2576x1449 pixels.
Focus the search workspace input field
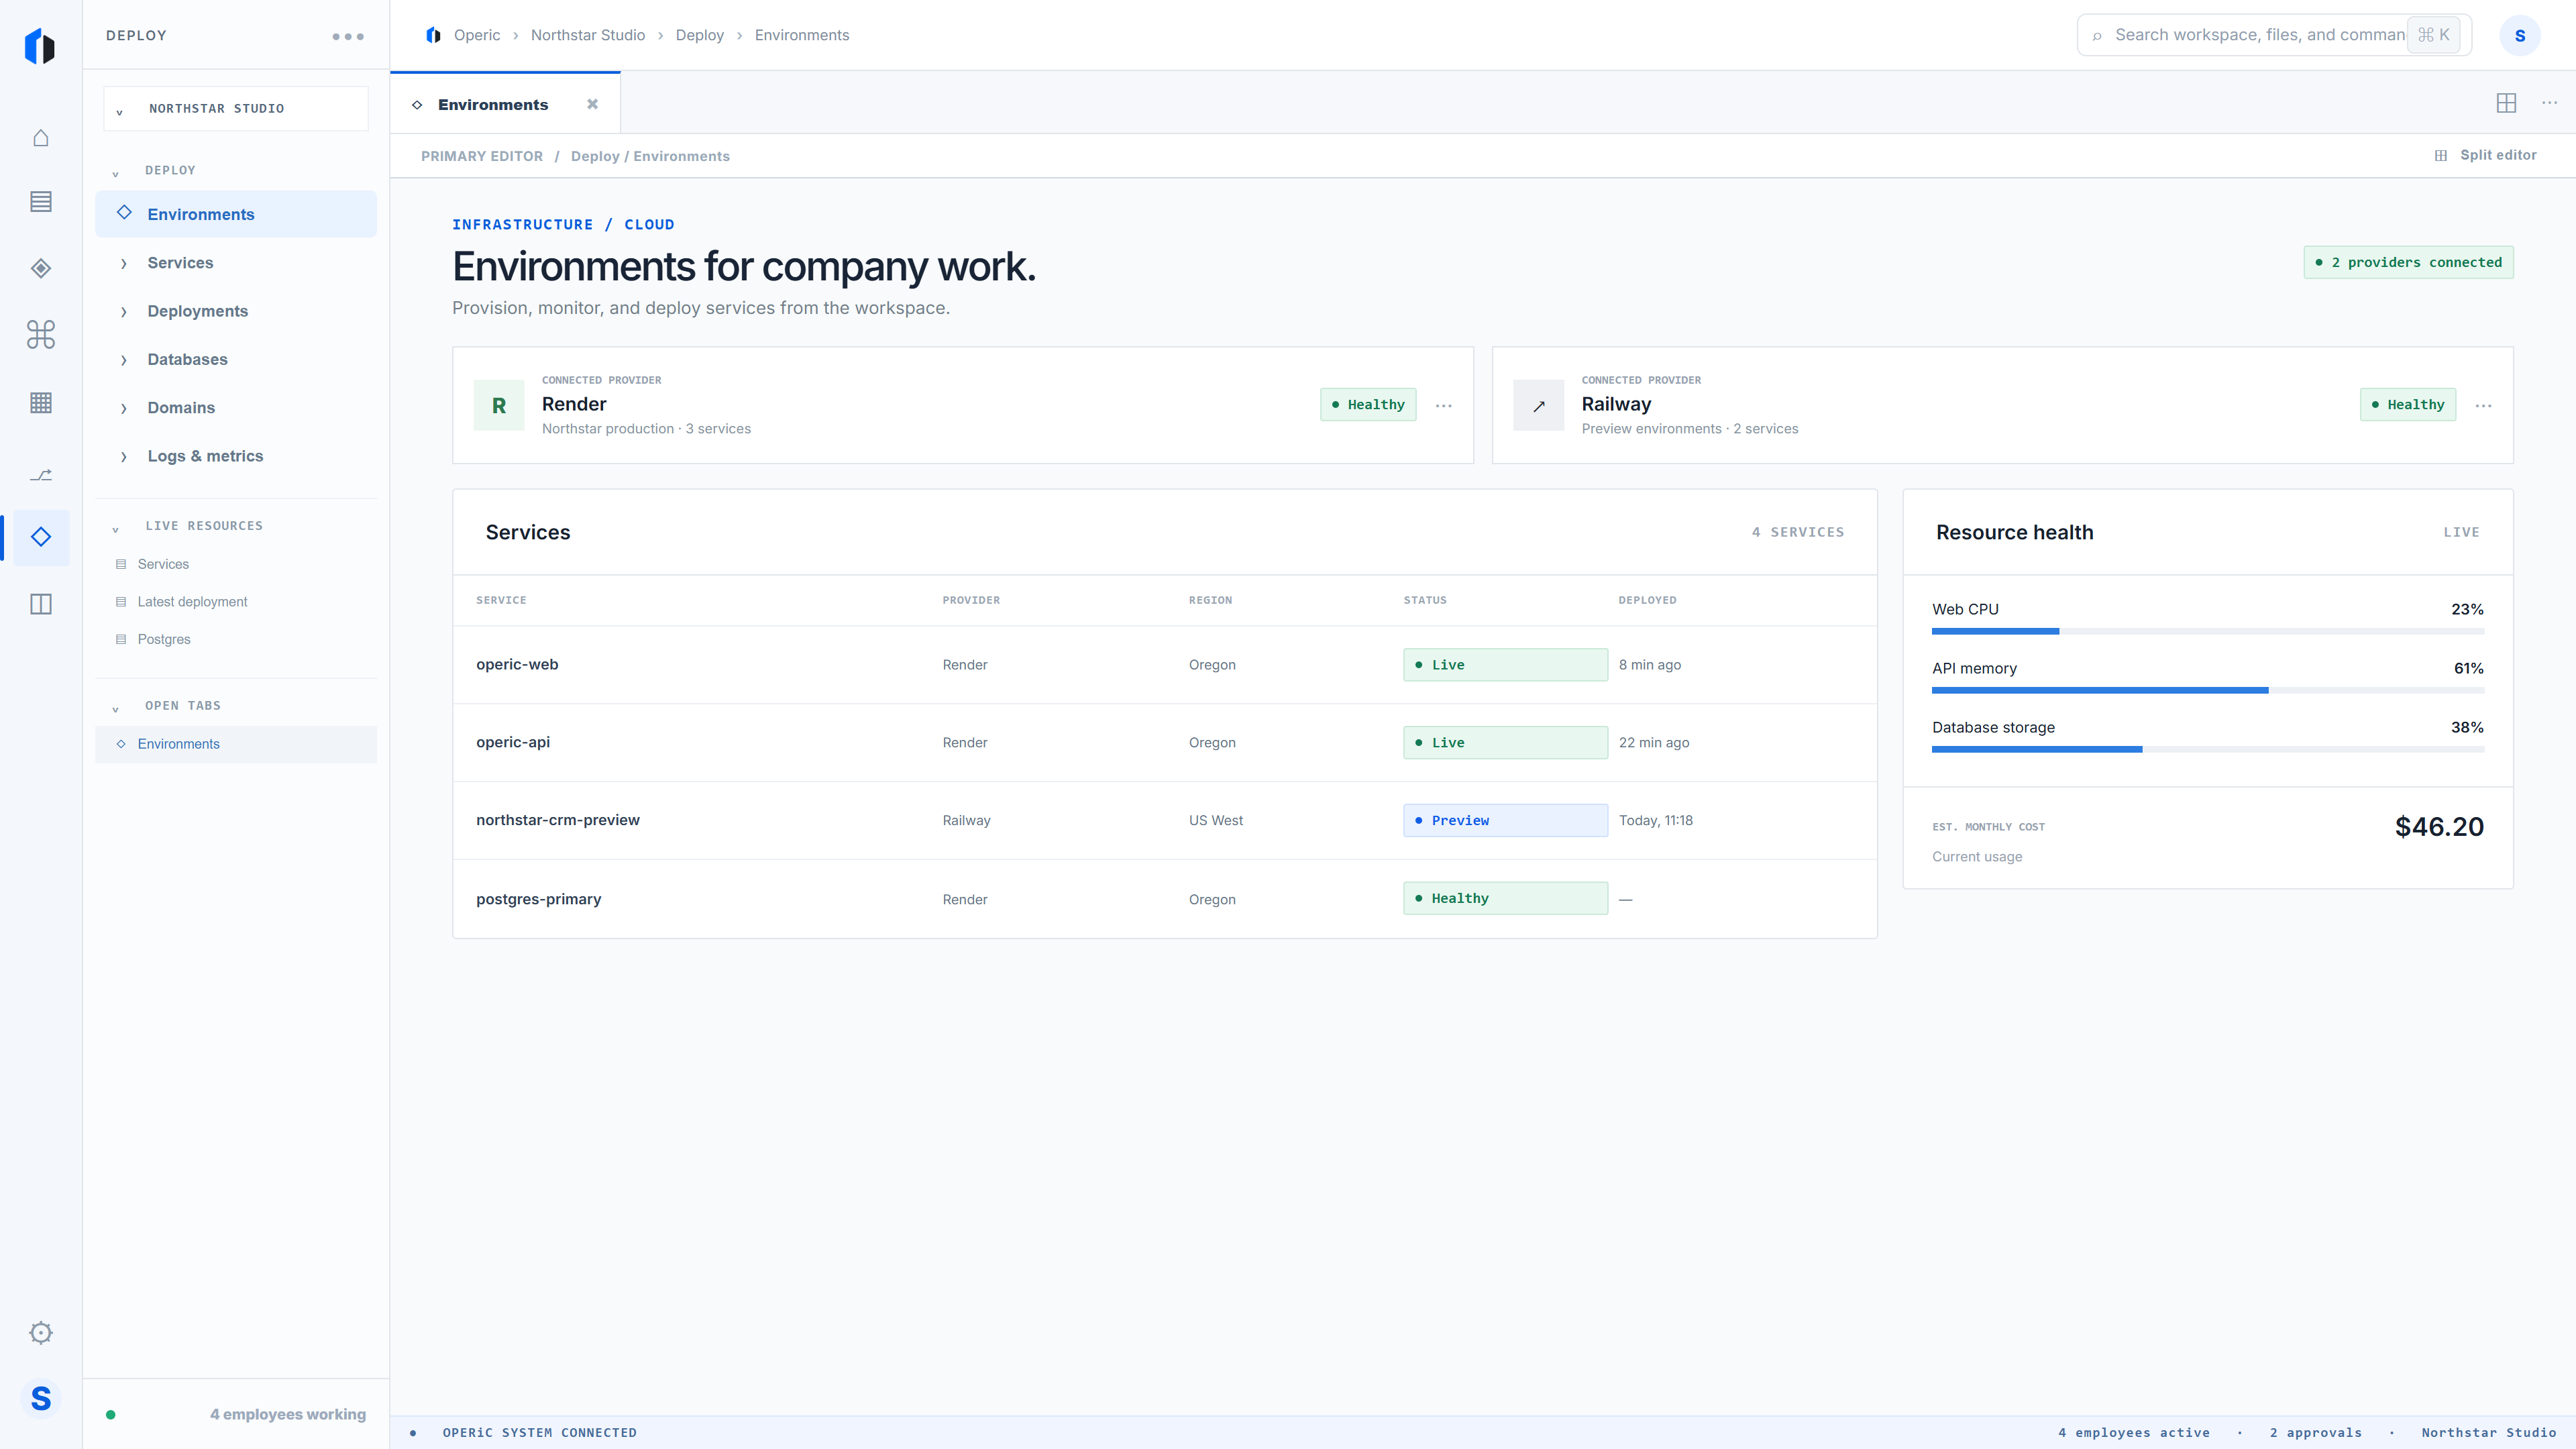pyautogui.click(x=2274, y=35)
